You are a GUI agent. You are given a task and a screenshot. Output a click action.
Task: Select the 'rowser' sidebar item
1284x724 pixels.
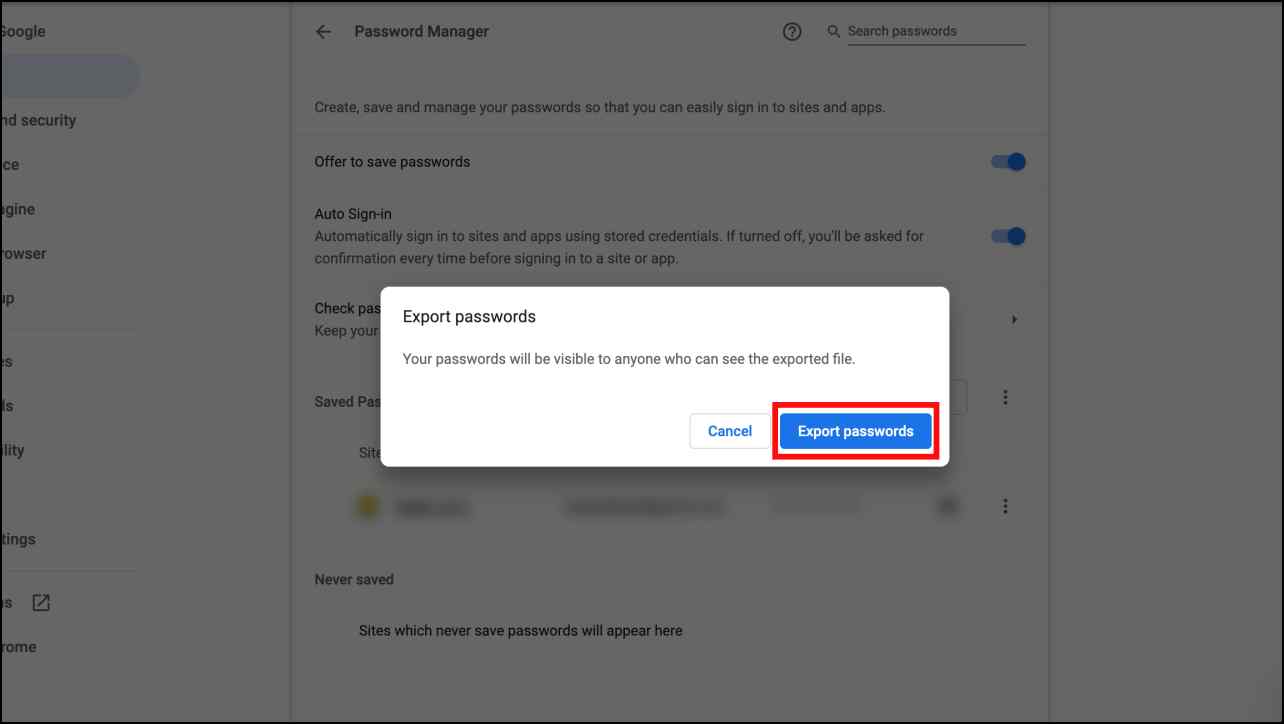pyautogui.click(x=23, y=254)
